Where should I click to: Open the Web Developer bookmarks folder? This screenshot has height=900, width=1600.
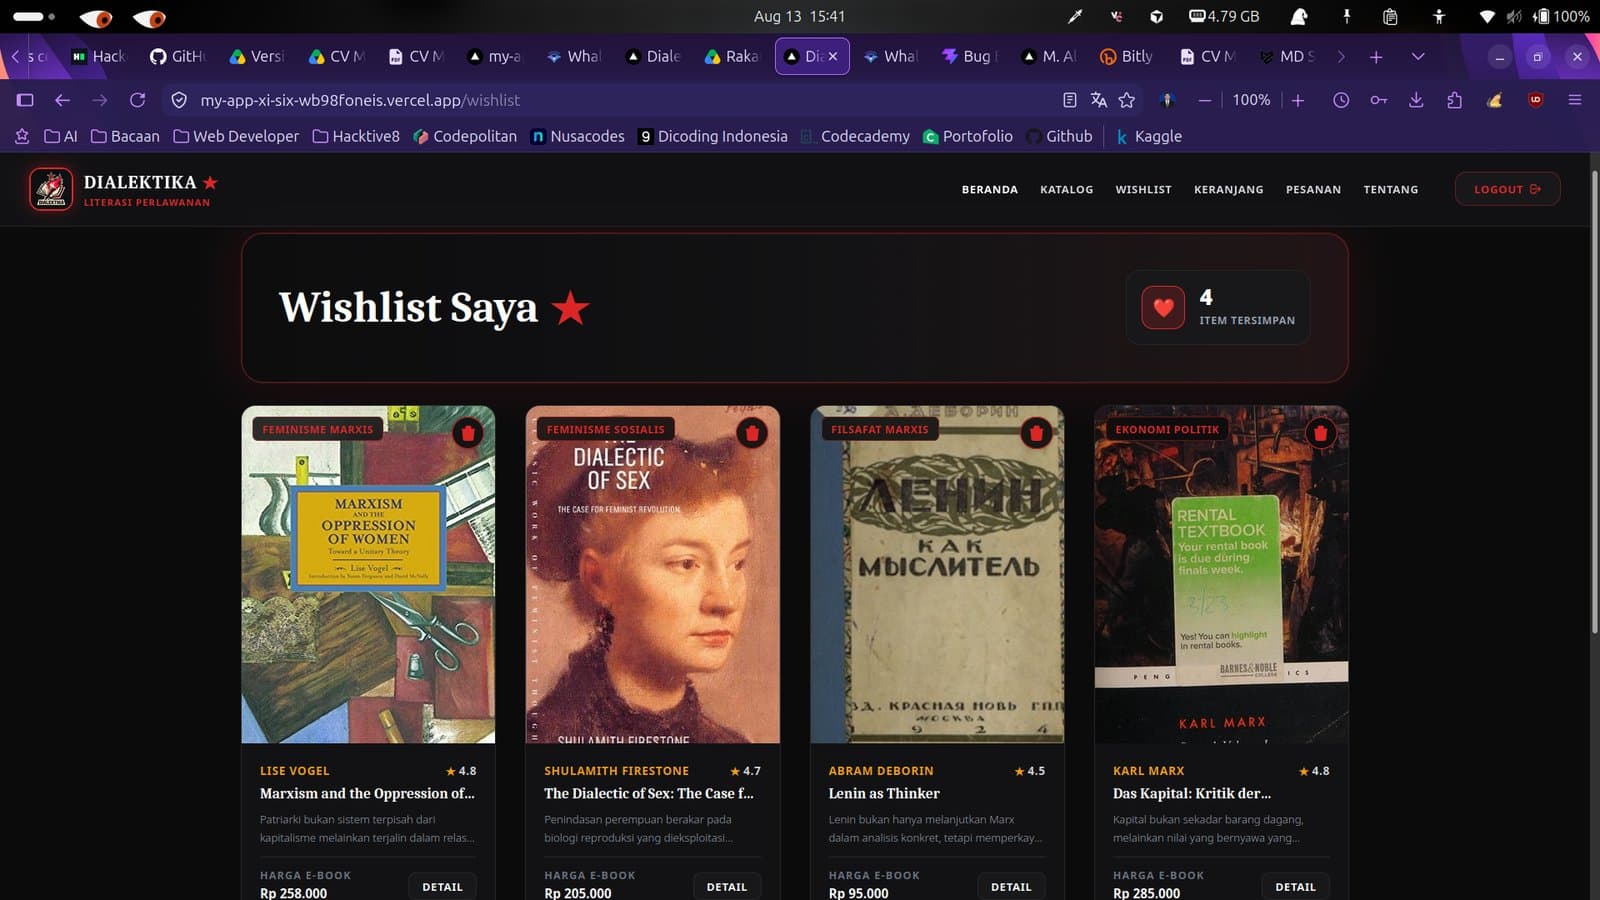pyautogui.click(x=236, y=136)
